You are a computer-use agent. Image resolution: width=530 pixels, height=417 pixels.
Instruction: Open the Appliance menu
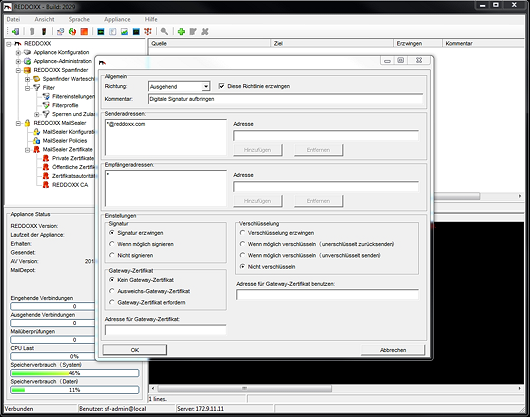tap(117, 19)
